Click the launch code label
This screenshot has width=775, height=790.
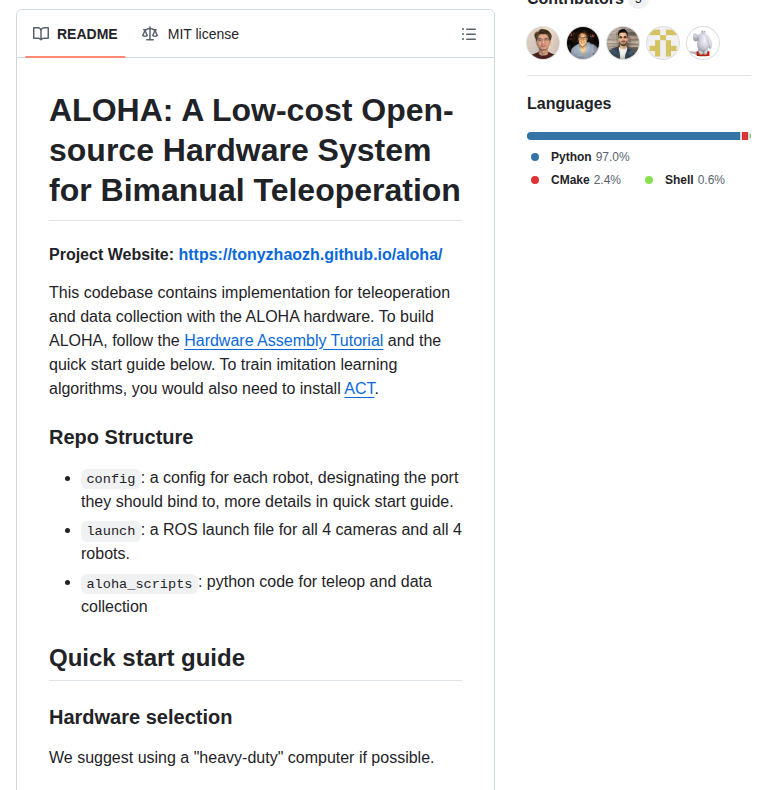[x=110, y=531]
